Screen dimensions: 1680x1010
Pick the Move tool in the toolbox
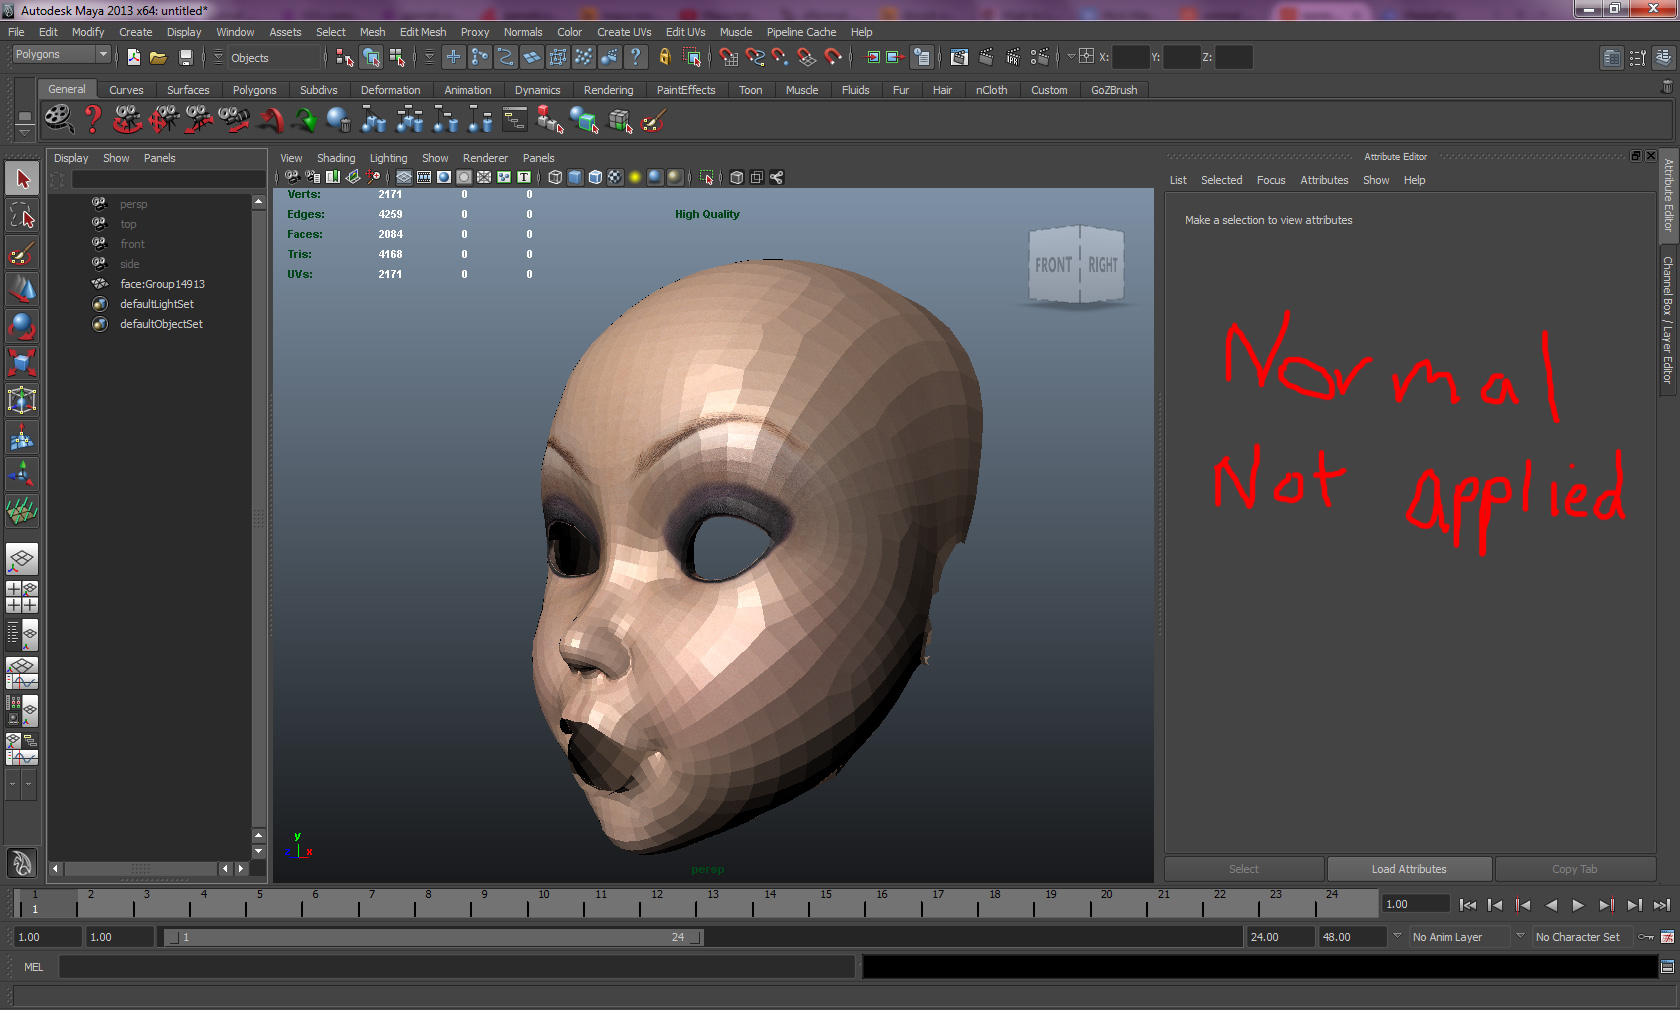[x=22, y=290]
